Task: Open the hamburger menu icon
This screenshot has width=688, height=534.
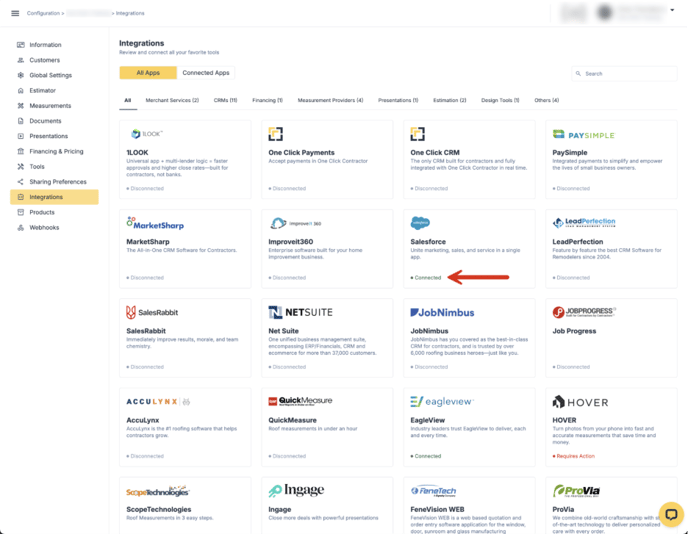Action: [x=15, y=13]
